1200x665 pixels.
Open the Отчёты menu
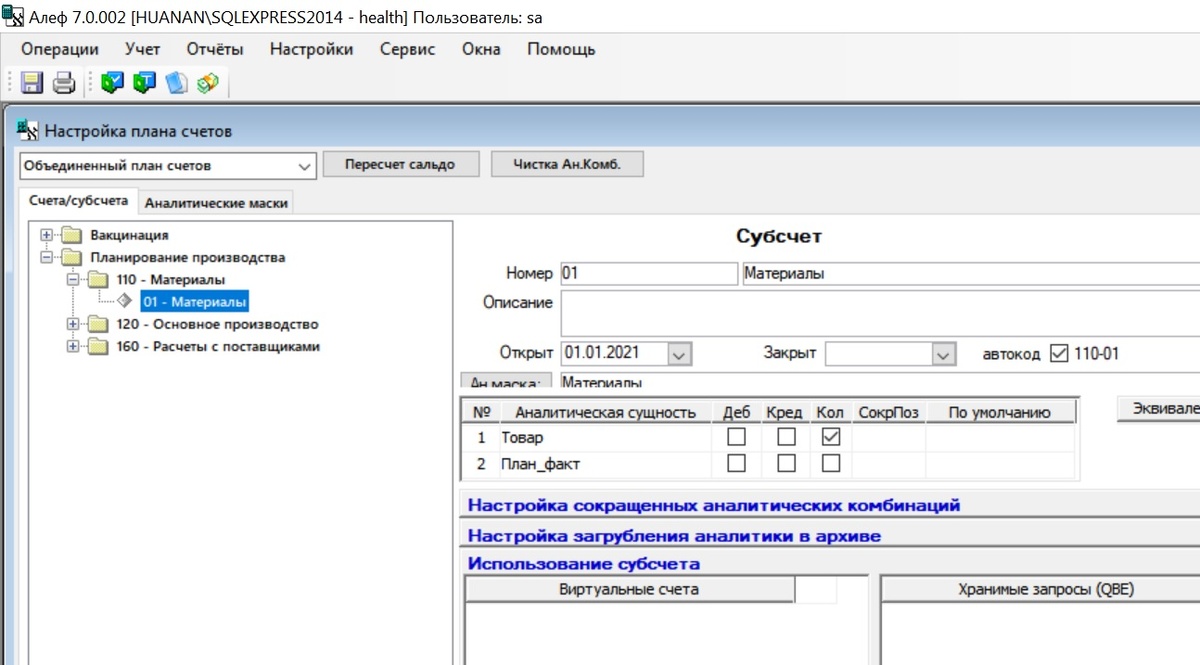[214, 48]
